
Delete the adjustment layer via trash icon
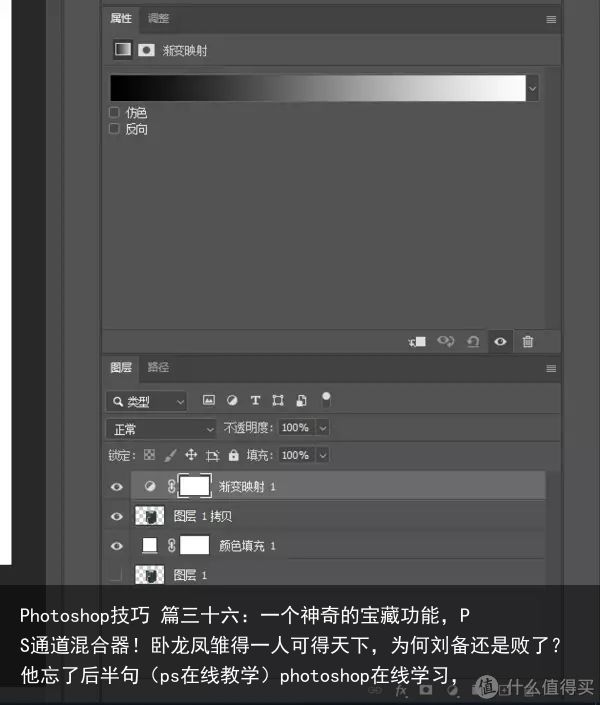528,342
